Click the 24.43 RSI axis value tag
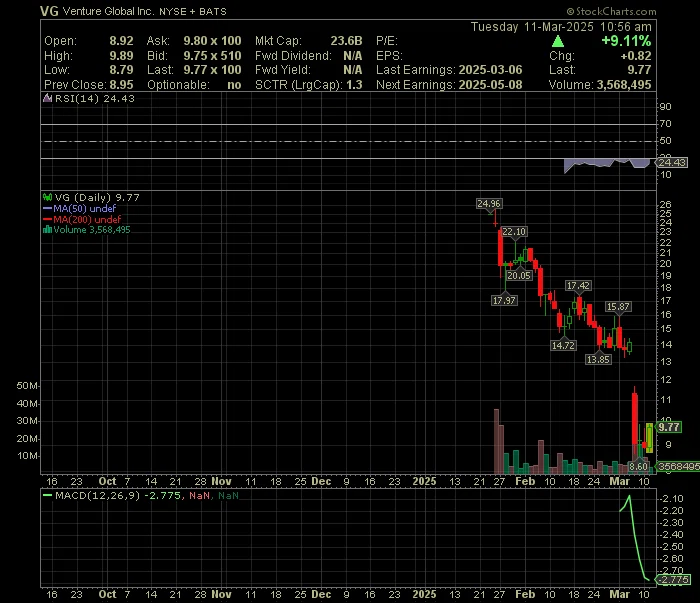 (x=672, y=162)
